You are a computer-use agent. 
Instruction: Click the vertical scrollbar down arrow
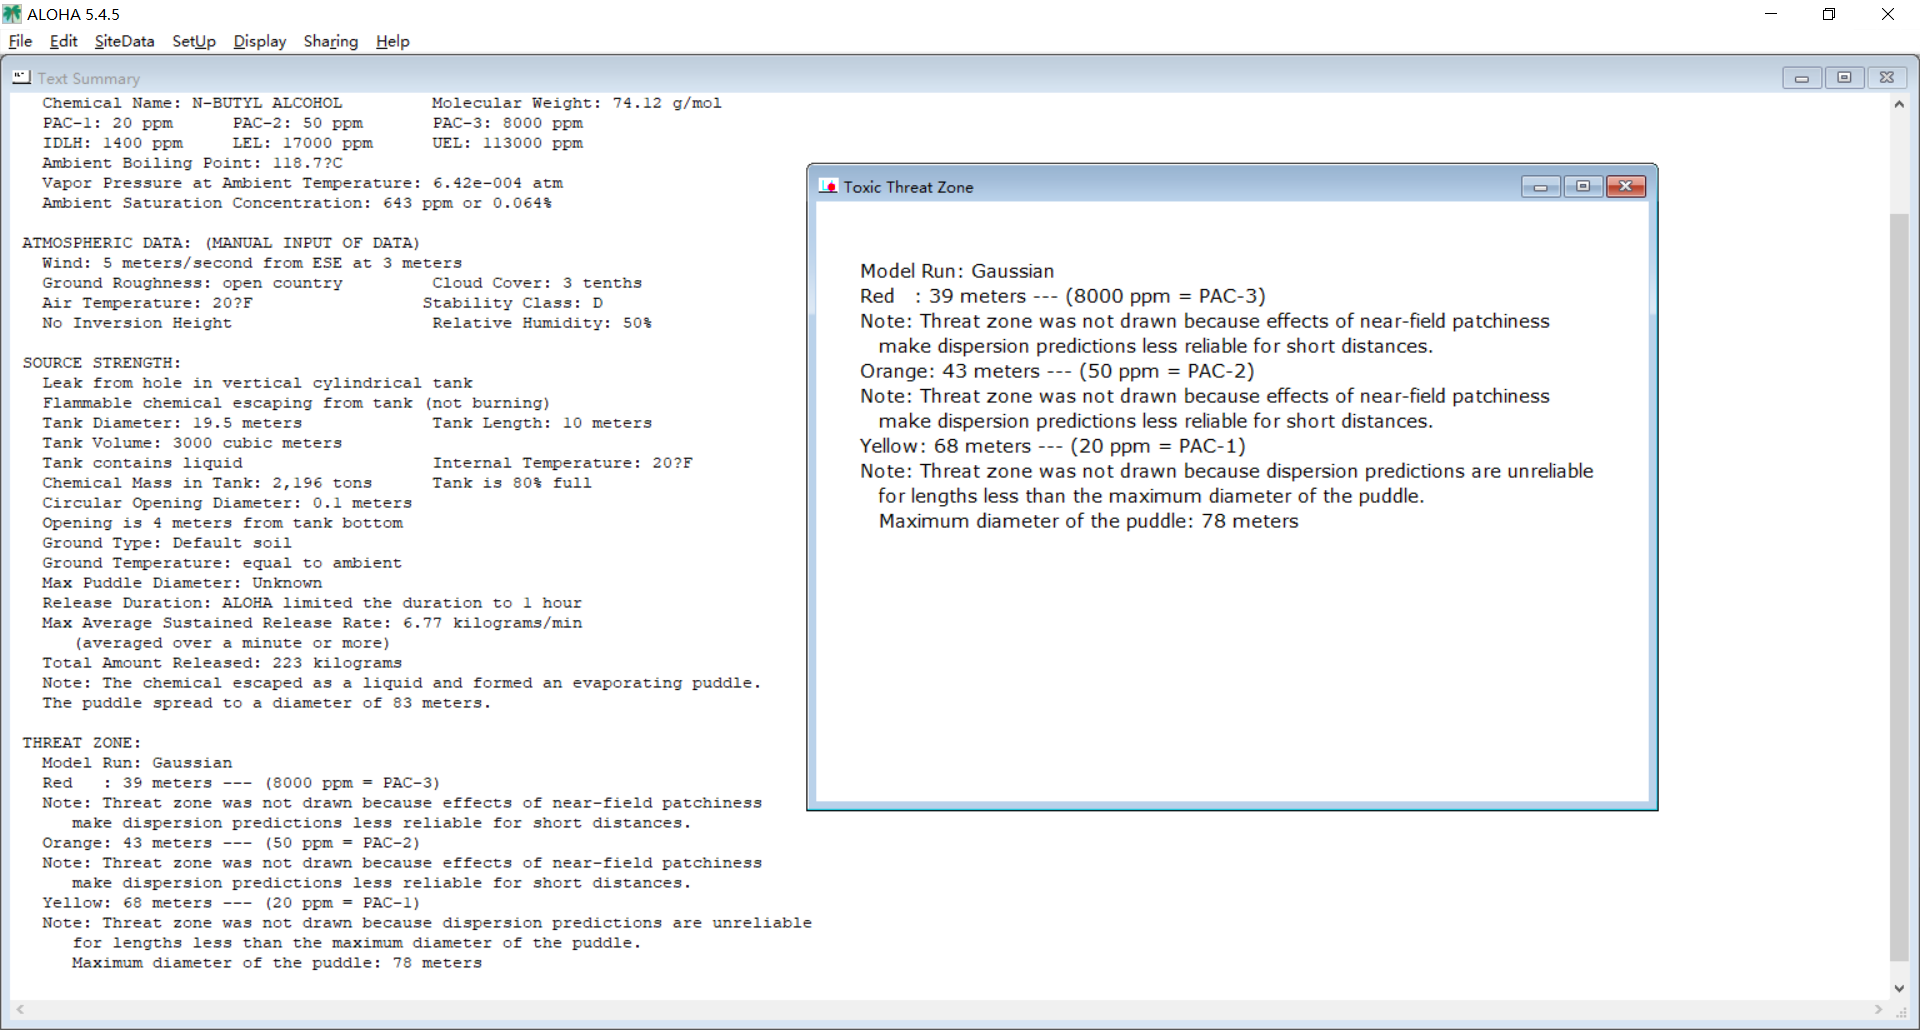[x=1899, y=989]
